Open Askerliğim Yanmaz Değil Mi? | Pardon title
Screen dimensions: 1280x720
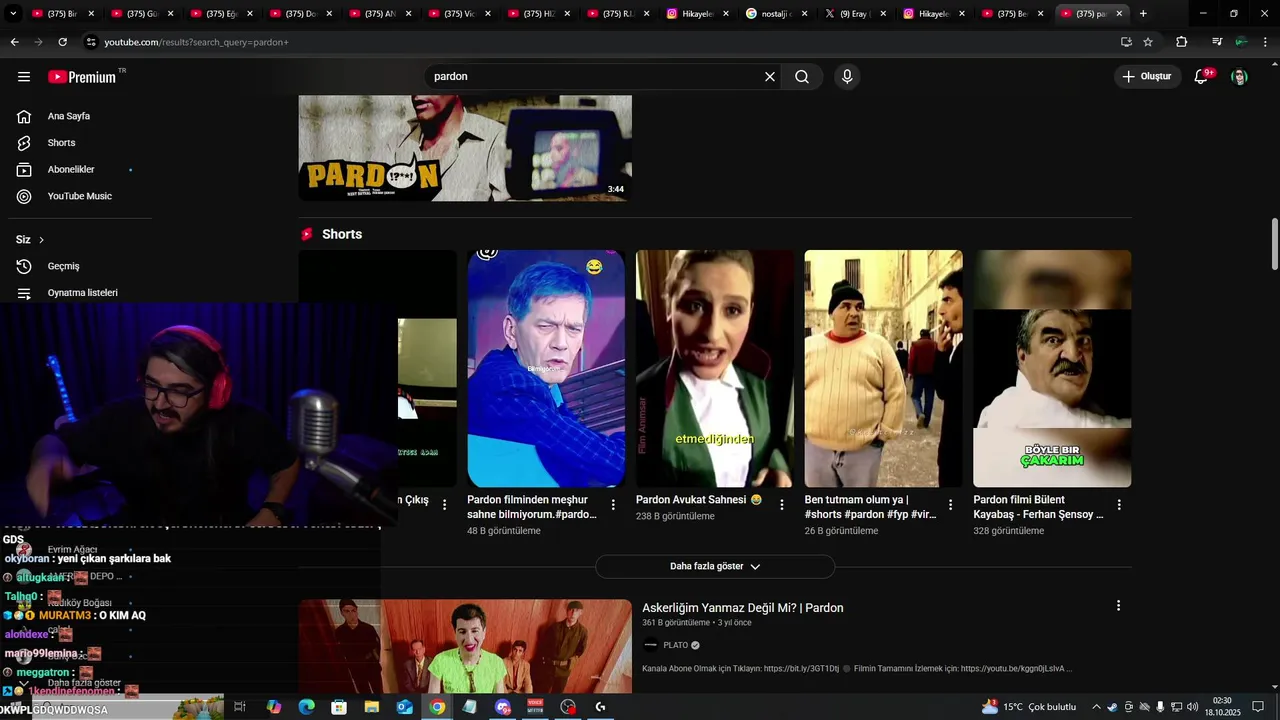tap(743, 608)
